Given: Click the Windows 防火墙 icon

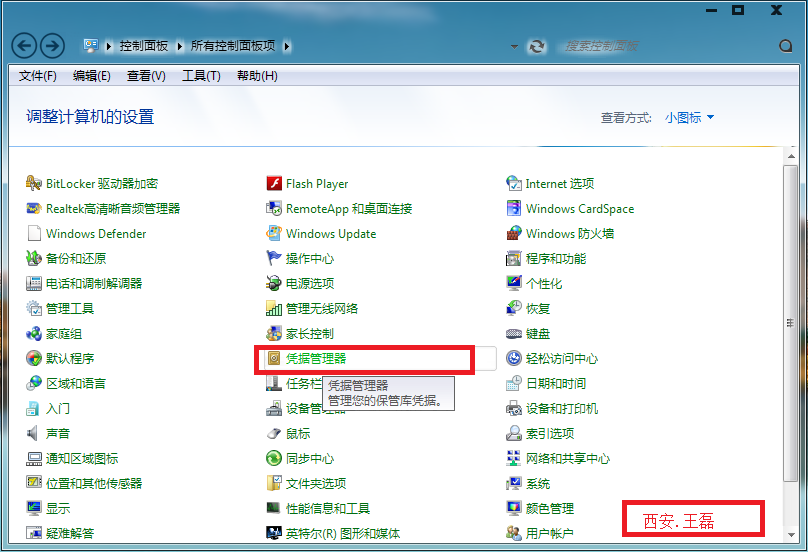Looking at the screenshot, I should [514, 233].
